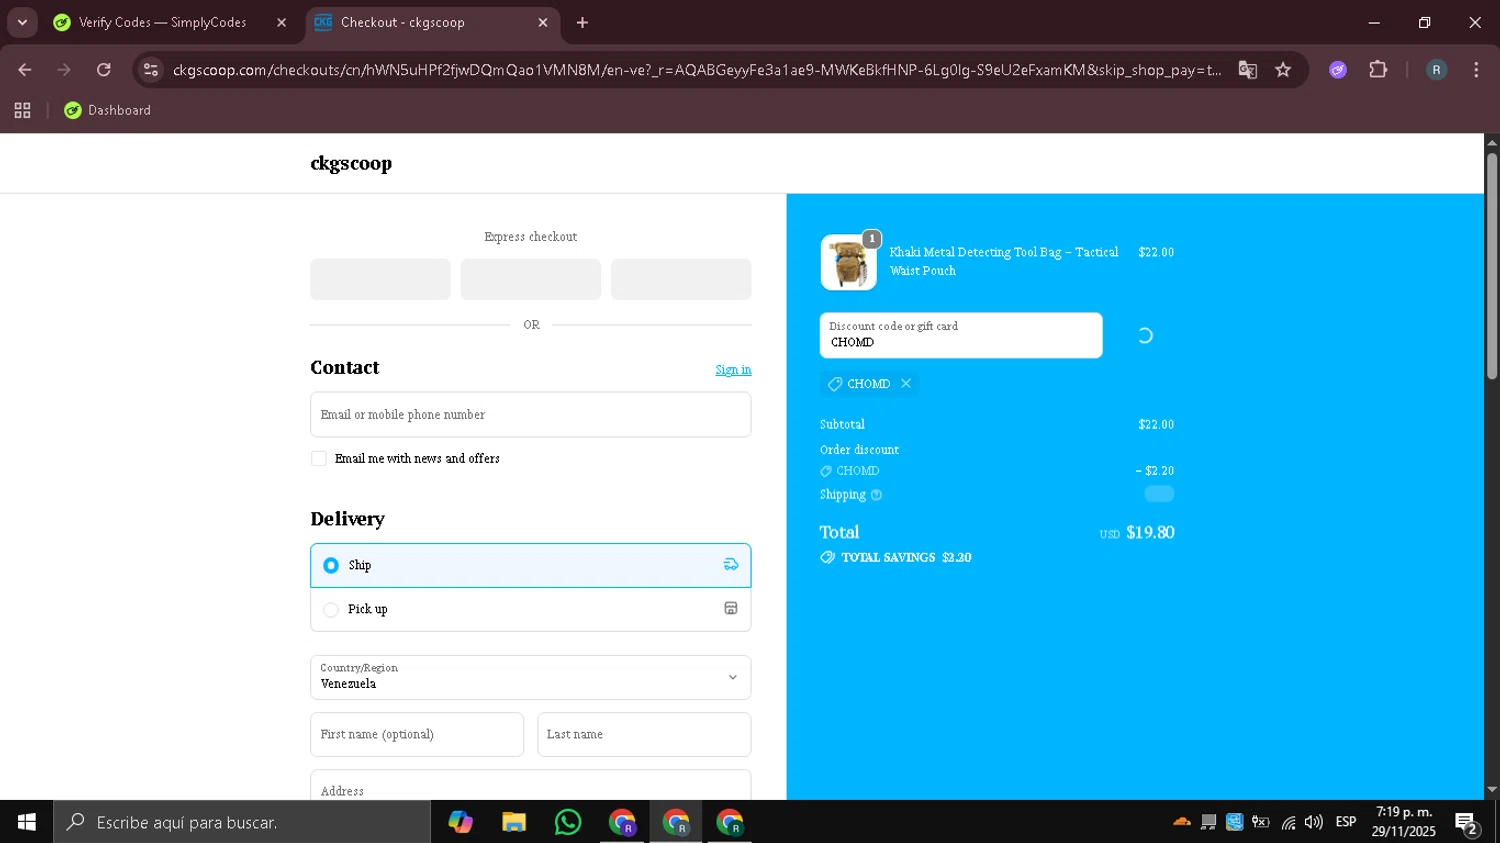
Task: Open the tab search dropdown arrow
Action: point(22,22)
